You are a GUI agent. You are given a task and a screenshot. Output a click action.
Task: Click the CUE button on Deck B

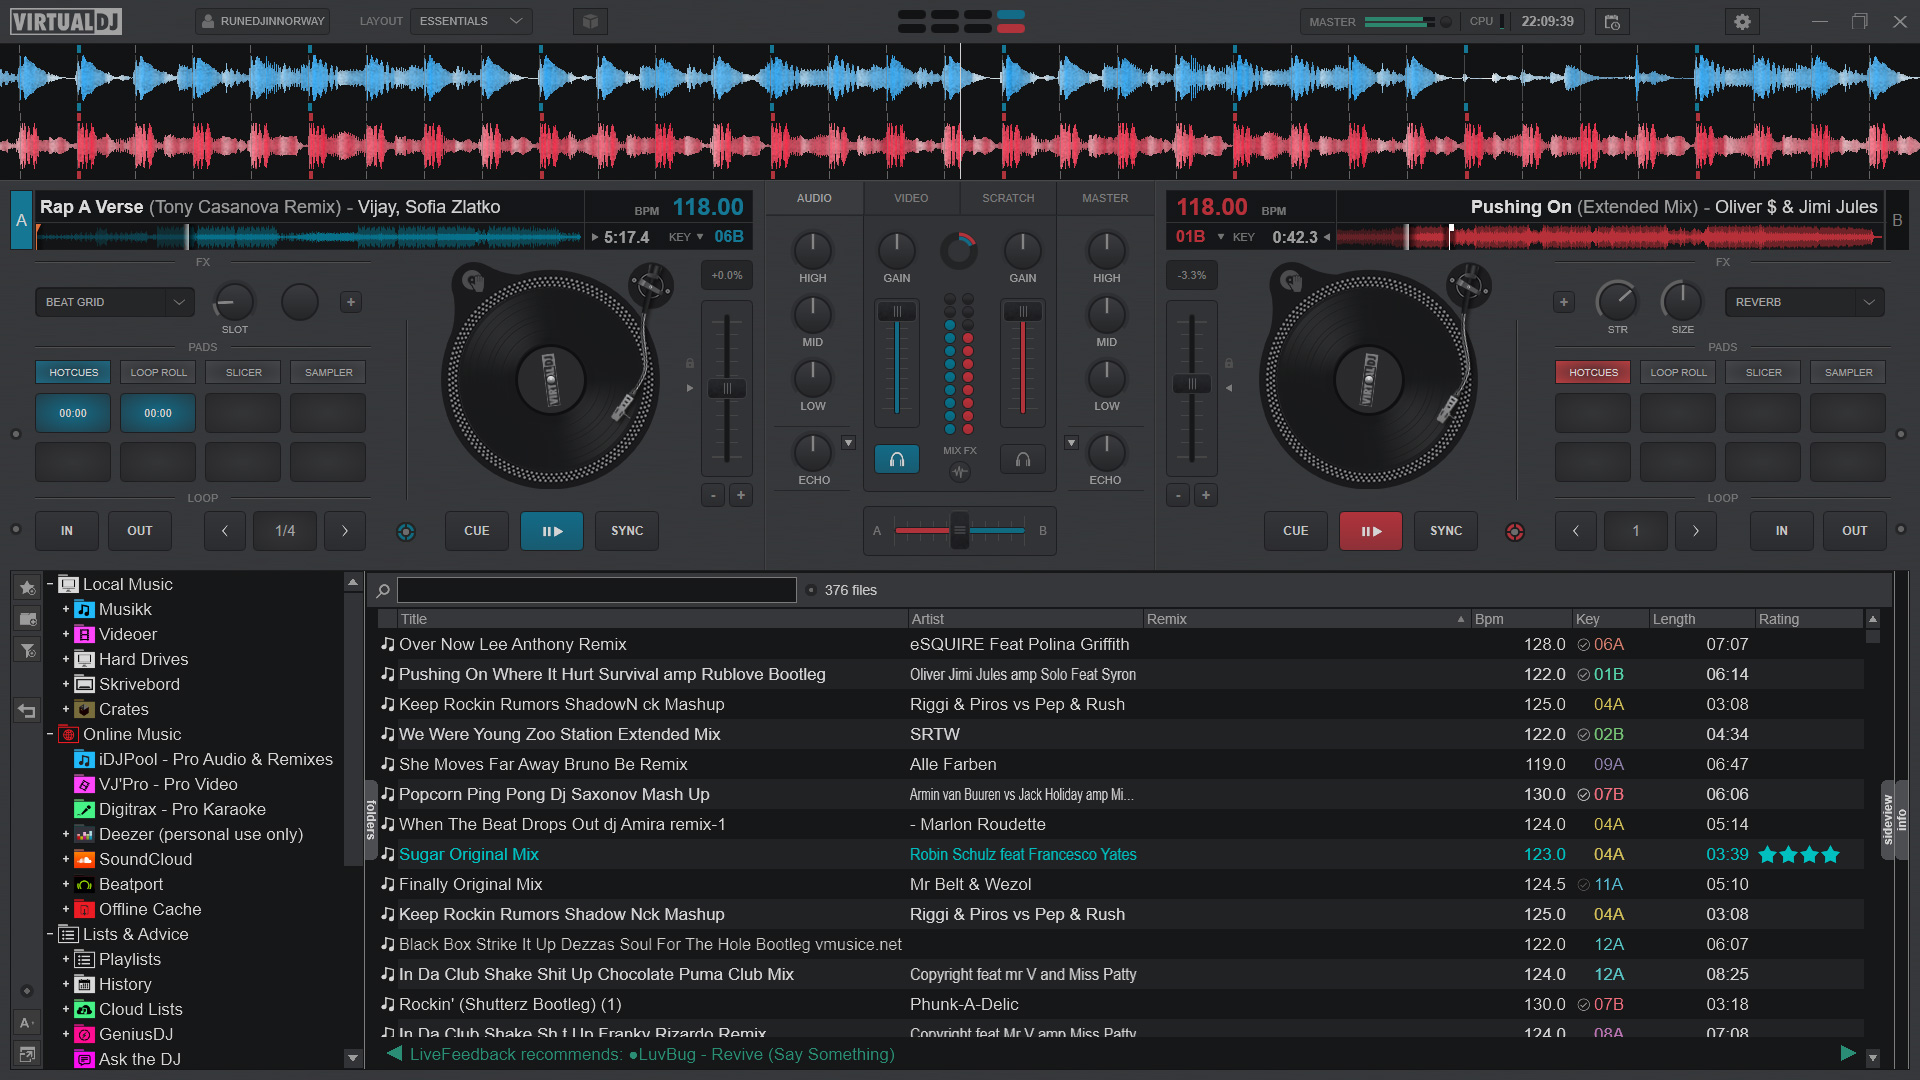pos(1296,530)
